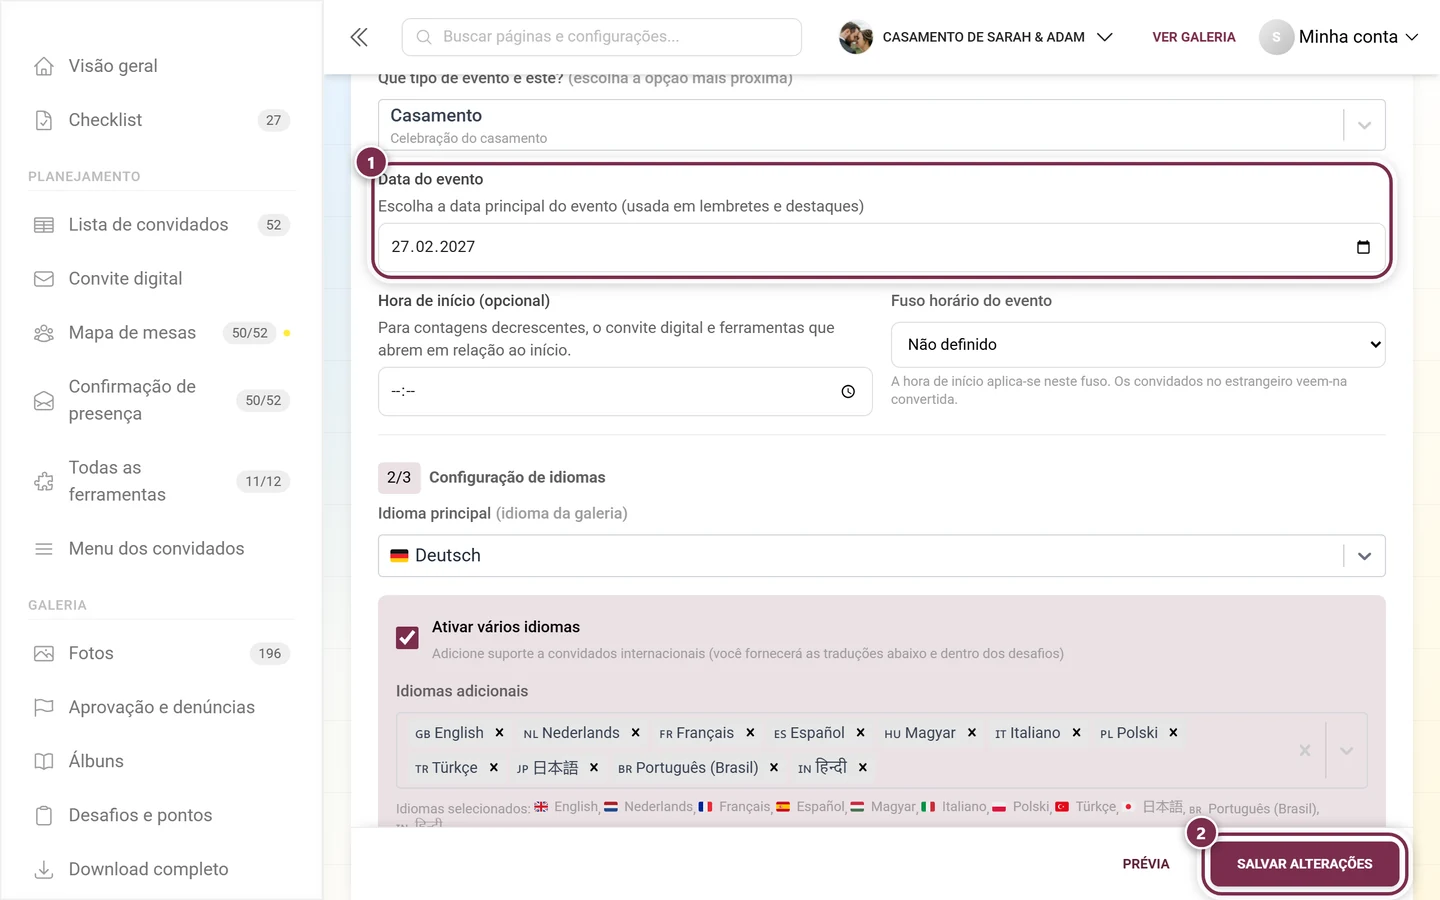Remove Polski language tag
The width and height of the screenshot is (1440, 900).
click(x=1173, y=733)
